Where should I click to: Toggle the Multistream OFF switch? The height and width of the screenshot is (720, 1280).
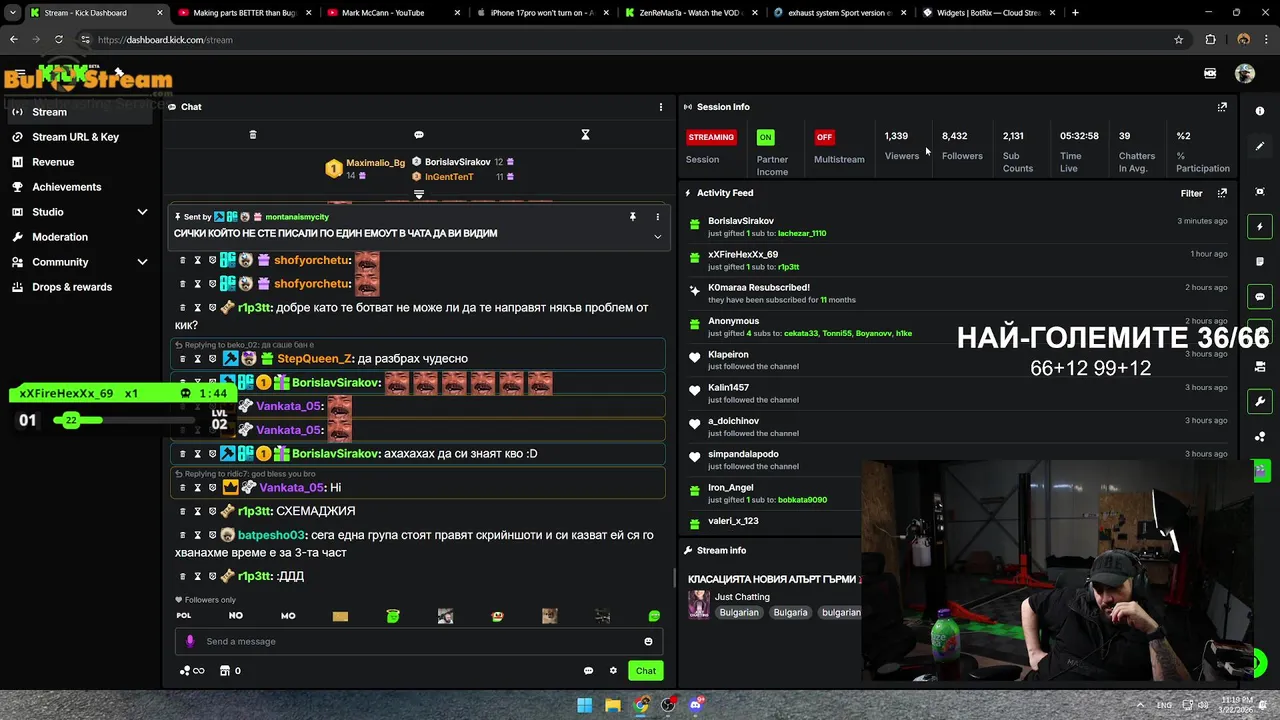tap(824, 137)
